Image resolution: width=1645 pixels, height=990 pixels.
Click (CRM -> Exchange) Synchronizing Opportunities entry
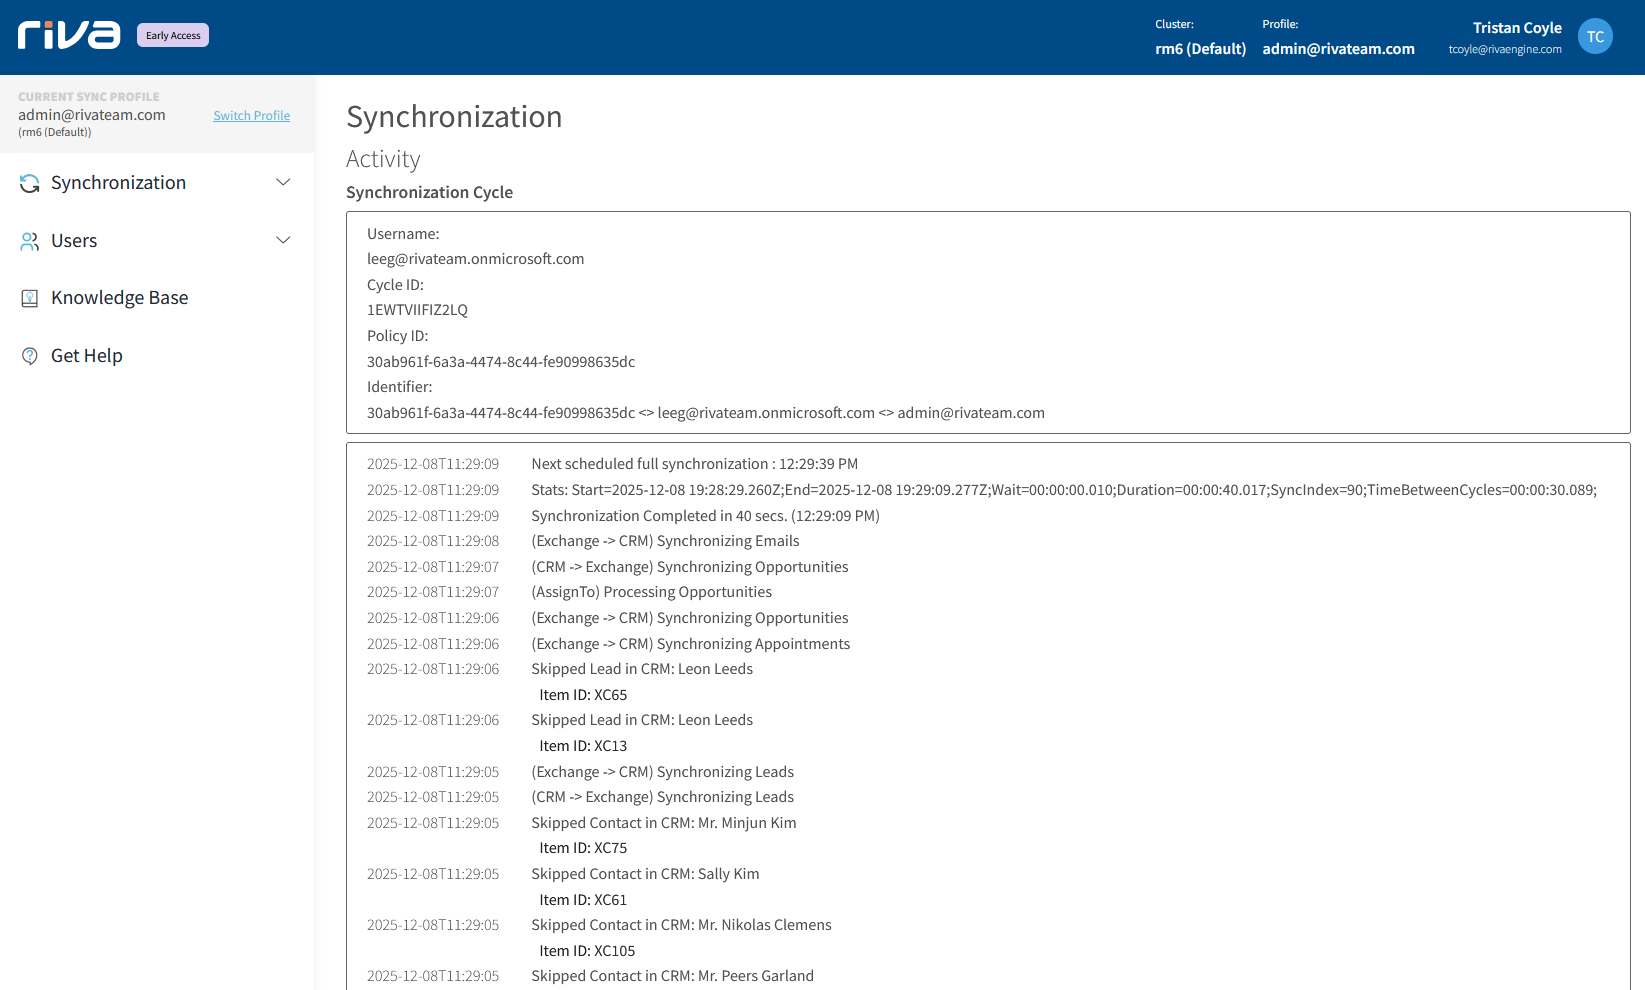coord(690,567)
